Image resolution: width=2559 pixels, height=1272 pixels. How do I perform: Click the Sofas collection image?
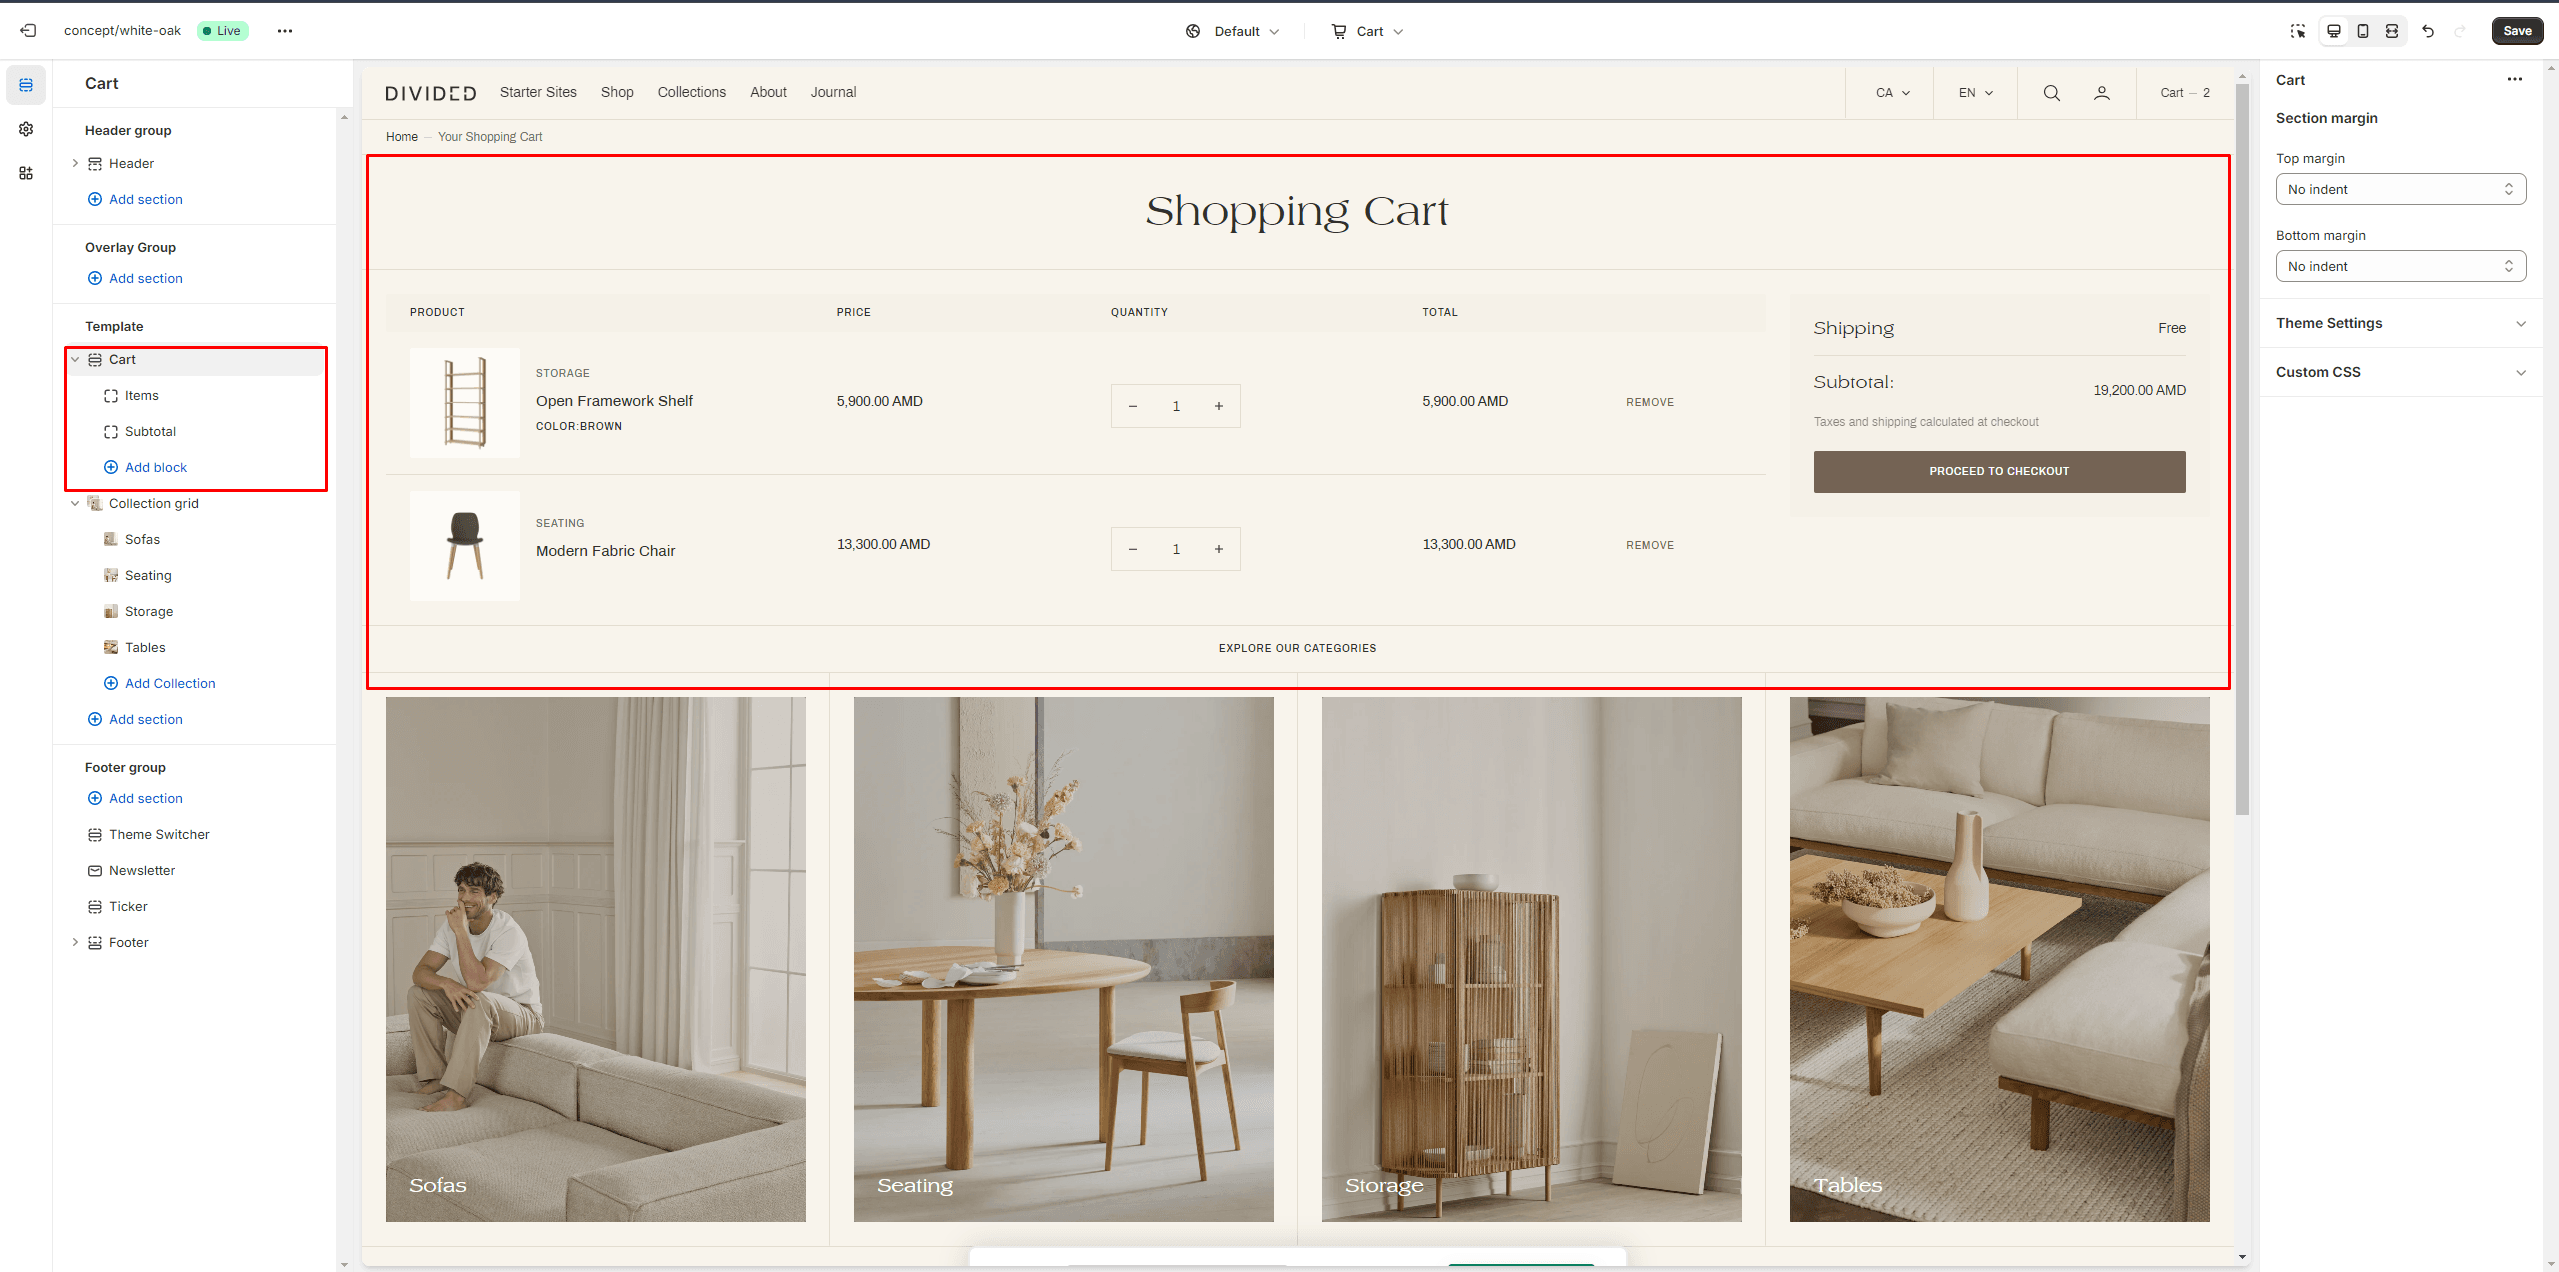click(x=595, y=958)
